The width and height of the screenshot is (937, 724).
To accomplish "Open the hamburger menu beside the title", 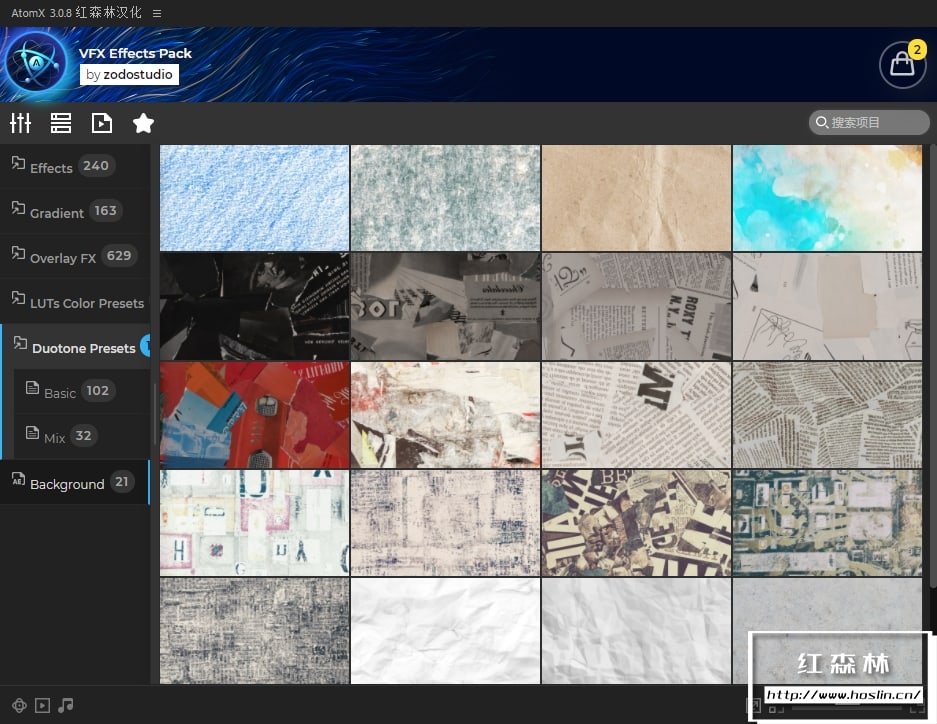I will [x=157, y=13].
